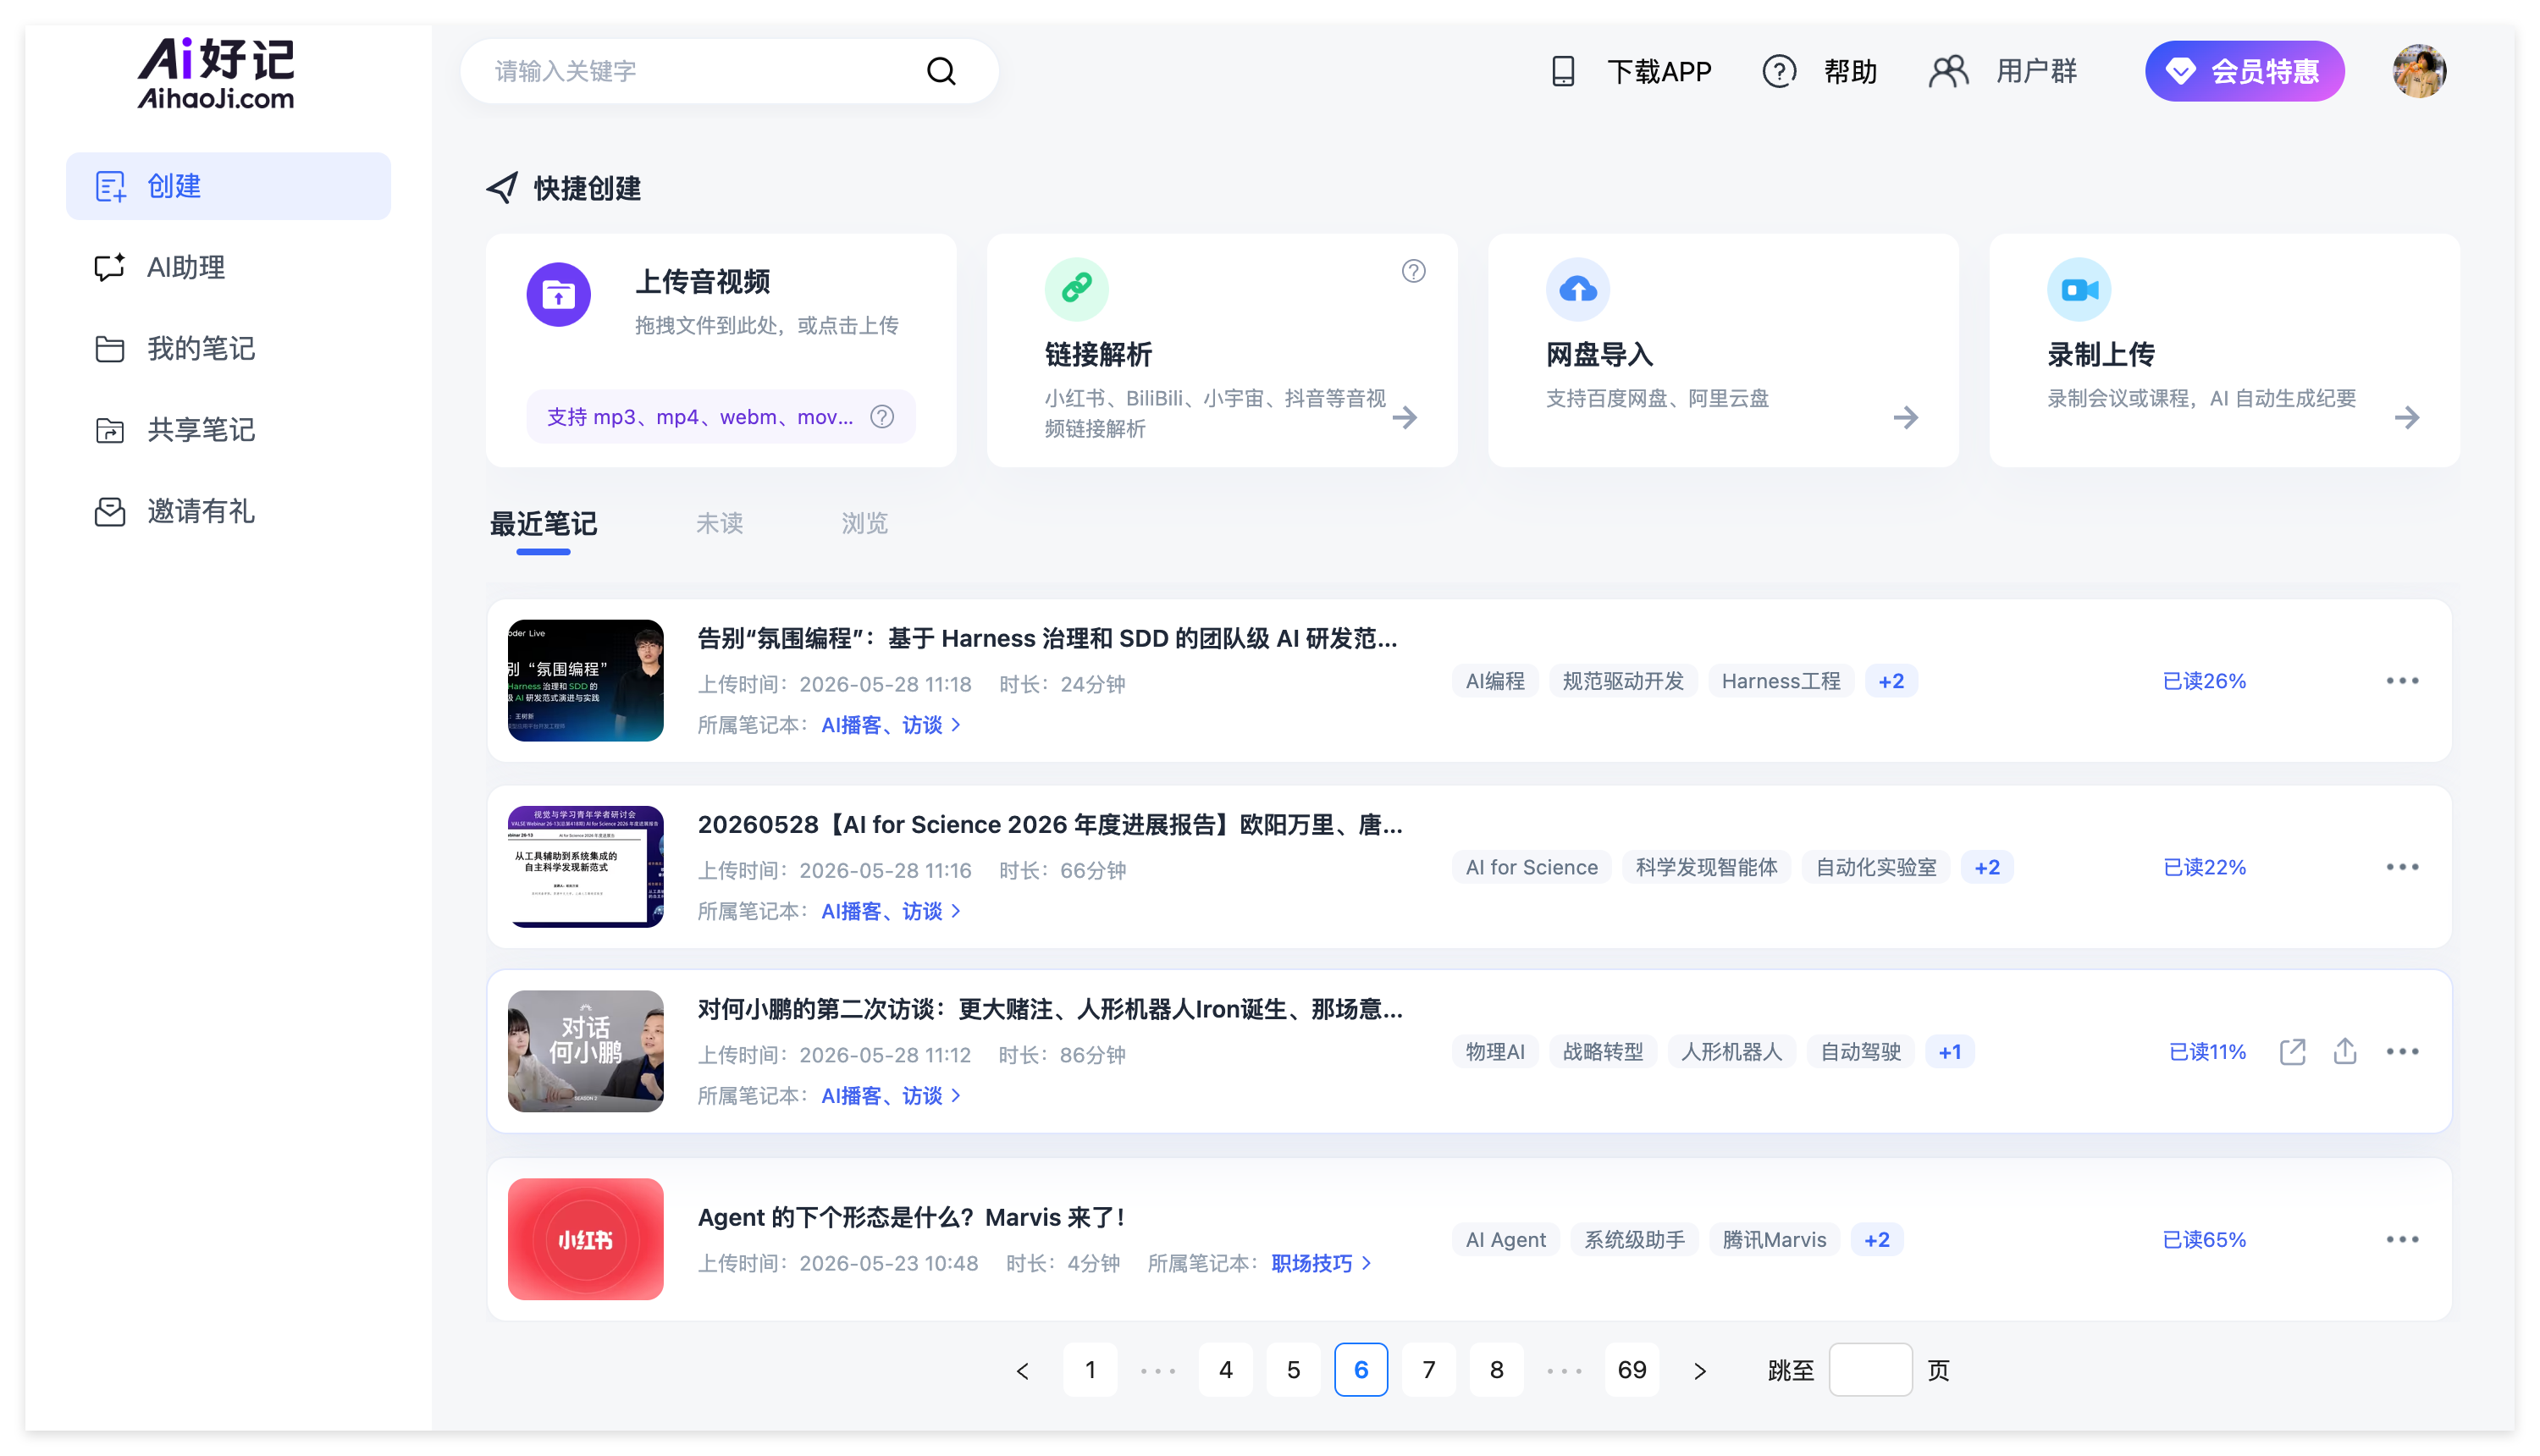The width and height of the screenshot is (2540, 1456).
Task: Go to page 4
Action: (x=1226, y=1370)
